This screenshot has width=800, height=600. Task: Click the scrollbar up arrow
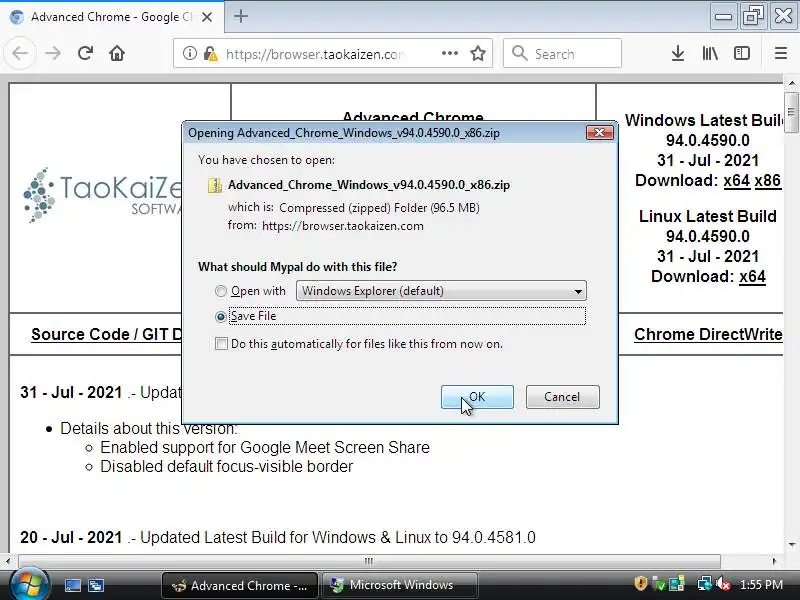pyautogui.click(x=791, y=83)
